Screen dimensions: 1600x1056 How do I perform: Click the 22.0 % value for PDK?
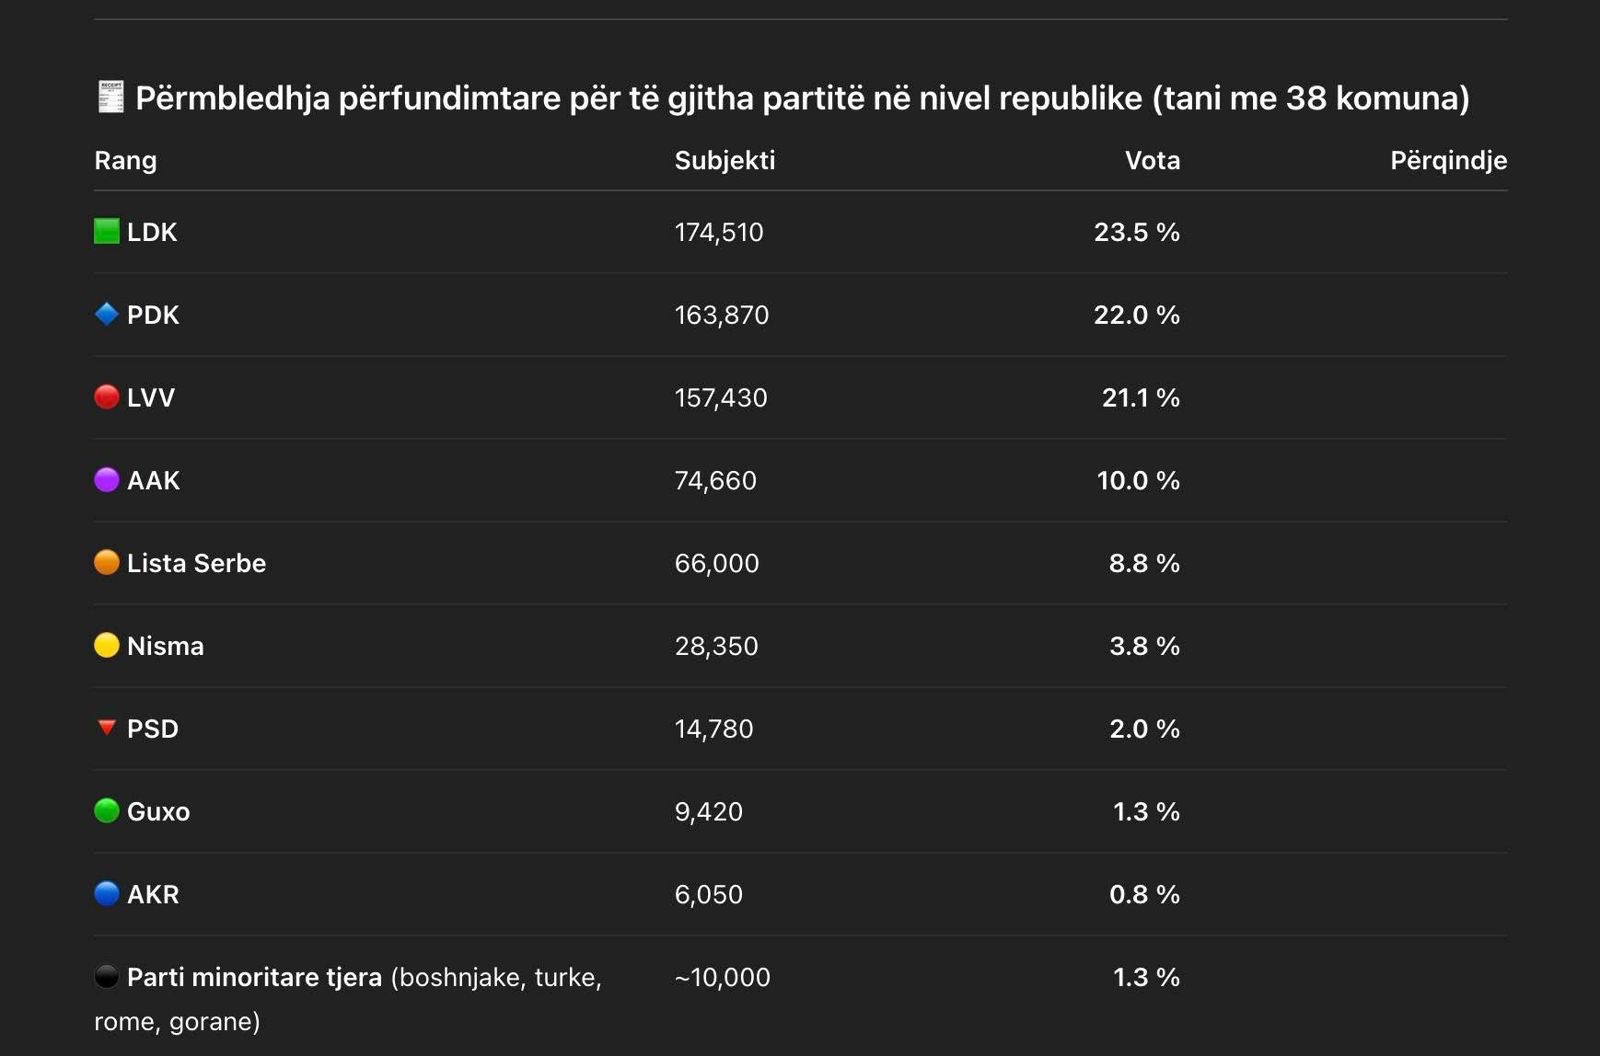[x=1136, y=315]
